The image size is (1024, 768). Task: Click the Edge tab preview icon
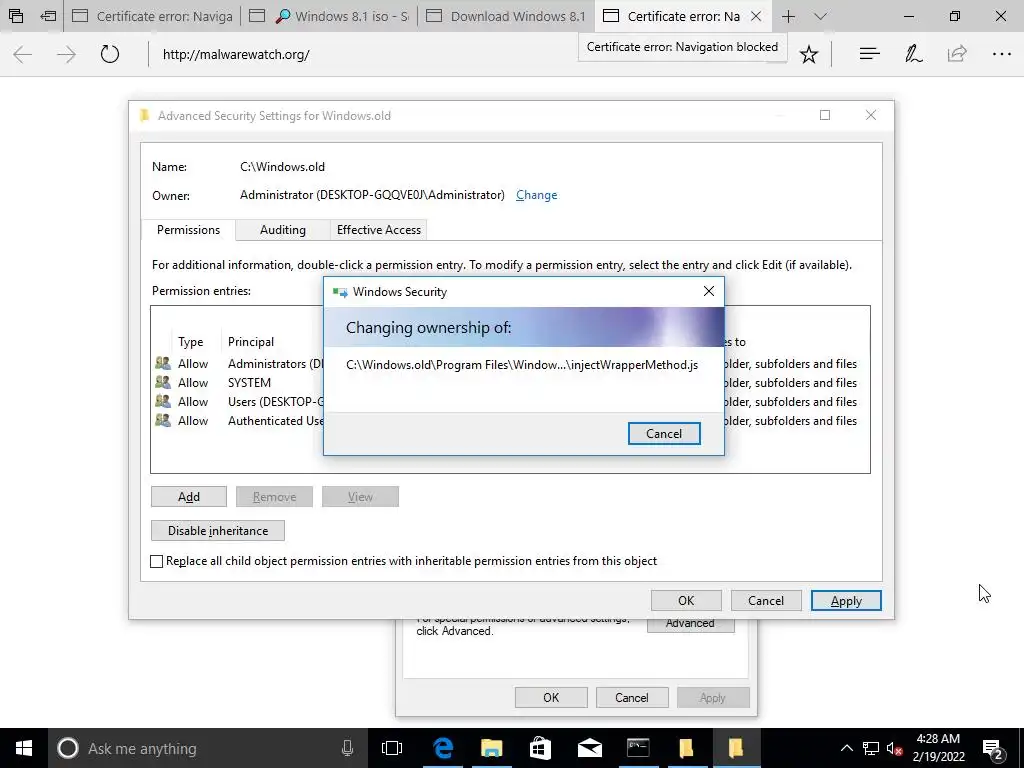coord(16,16)
